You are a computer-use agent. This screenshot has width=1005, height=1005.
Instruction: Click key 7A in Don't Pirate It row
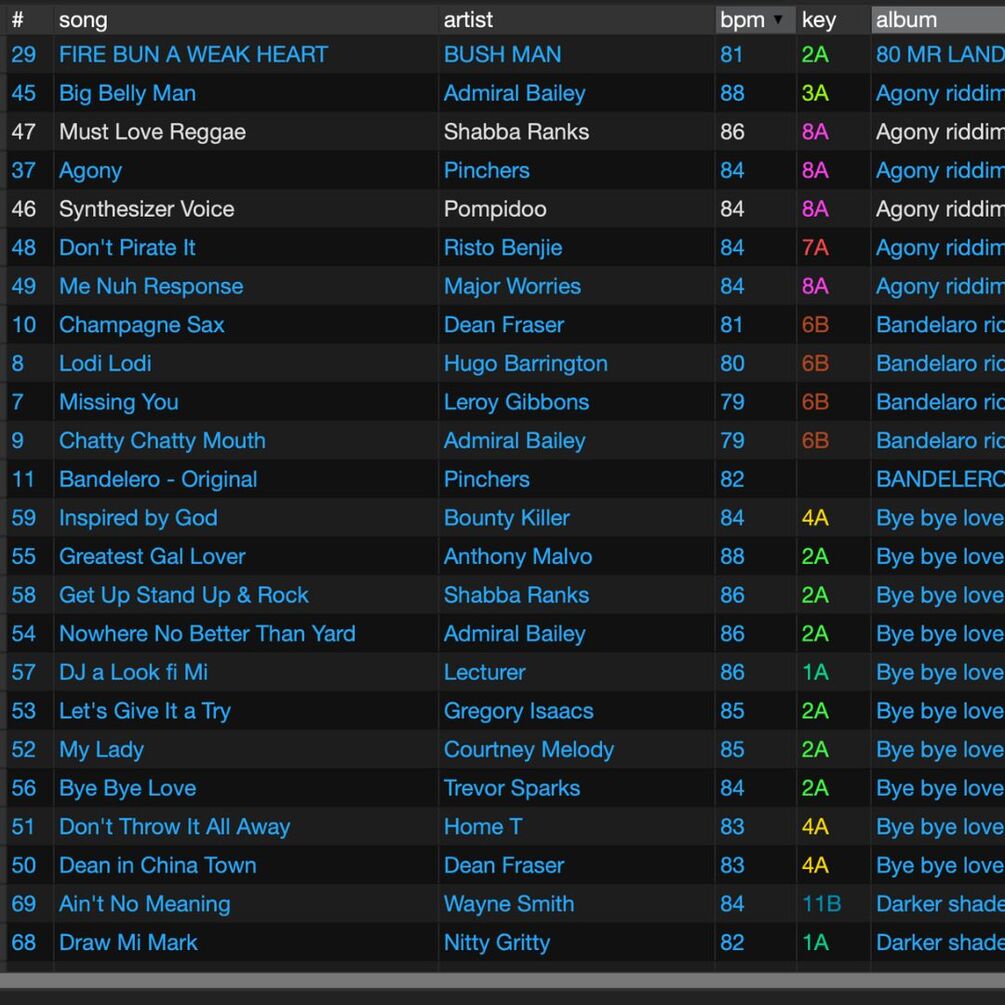pyautogui.click(x=815, y=247)
